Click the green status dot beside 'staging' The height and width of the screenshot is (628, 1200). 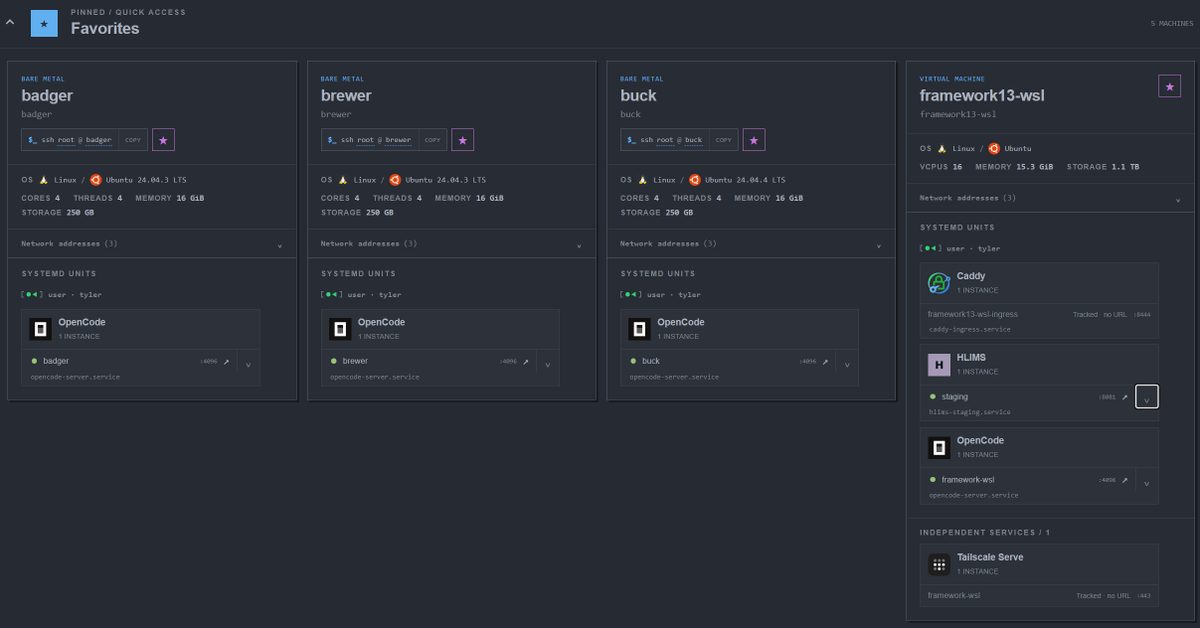coord(933,397)
